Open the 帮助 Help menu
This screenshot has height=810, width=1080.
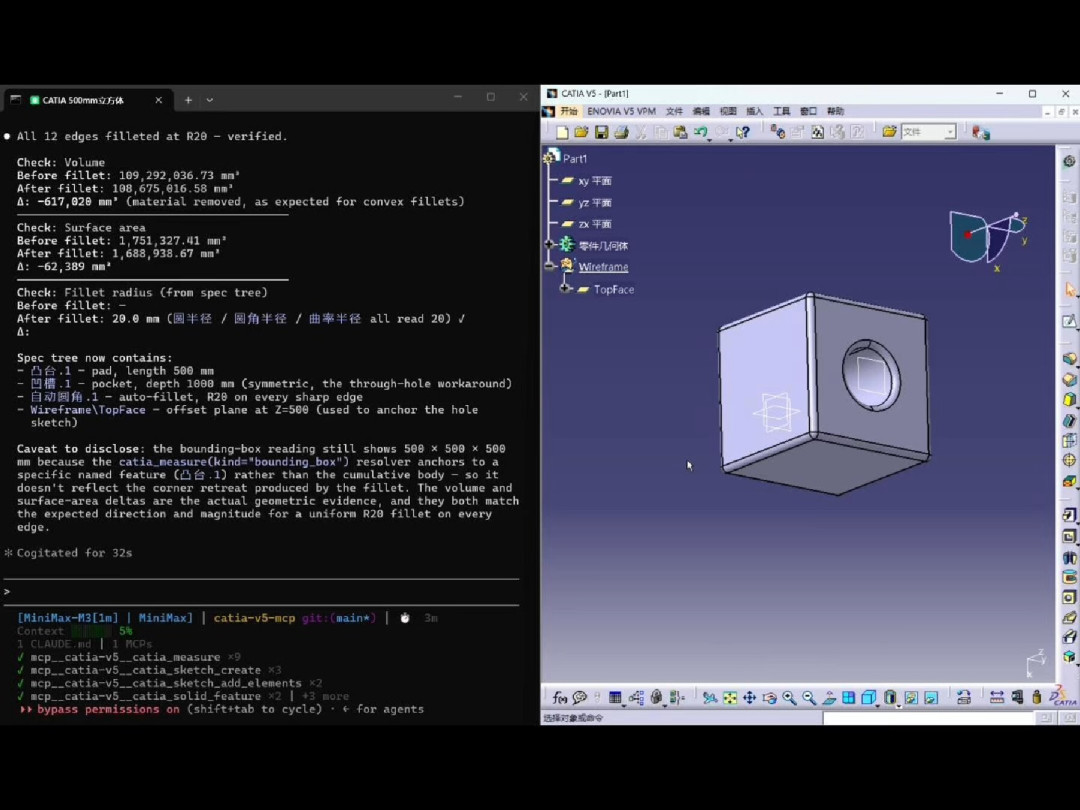click(835, 111)
